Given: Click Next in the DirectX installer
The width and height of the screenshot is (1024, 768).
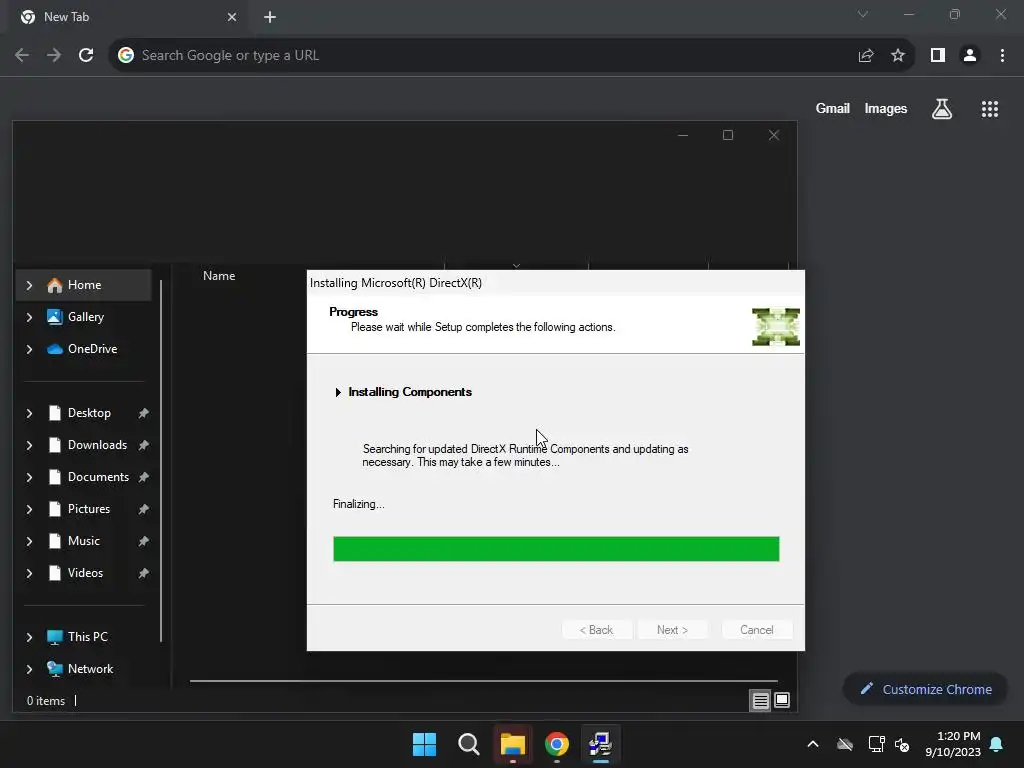Looking at the screenshot, I should [672, 630].
